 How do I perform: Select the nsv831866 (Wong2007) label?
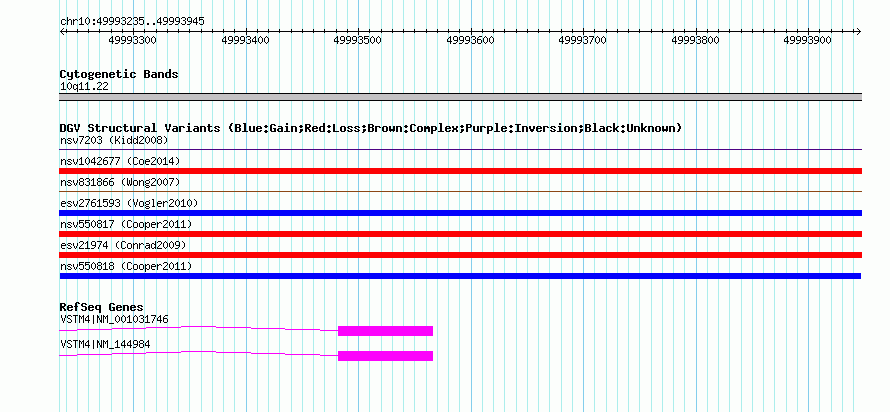(120, 182)
